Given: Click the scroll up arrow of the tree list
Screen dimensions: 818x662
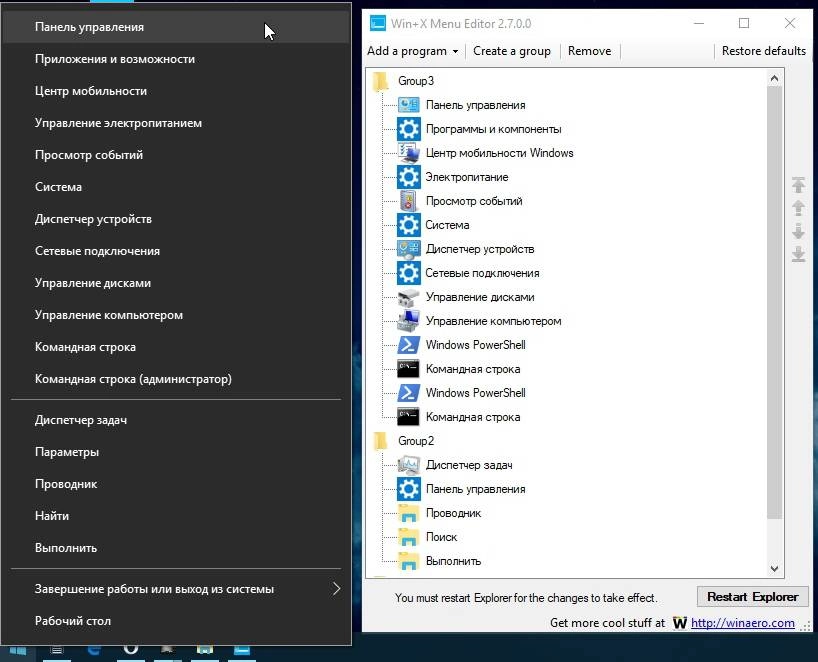Looking at the screenshot, I should 774,78.
